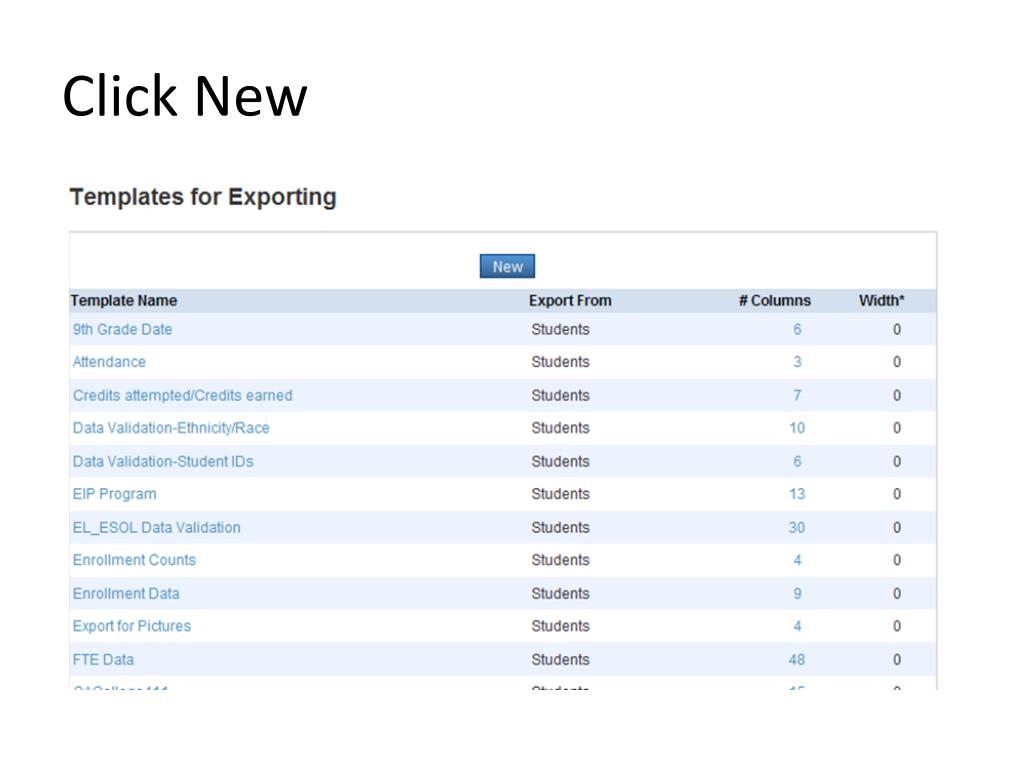Image resolution: width=1024 pixels, height=768 pixels.
Task: Click column count 6 for Student IDs
Action: pyautogui.click(x=797, y=461)
